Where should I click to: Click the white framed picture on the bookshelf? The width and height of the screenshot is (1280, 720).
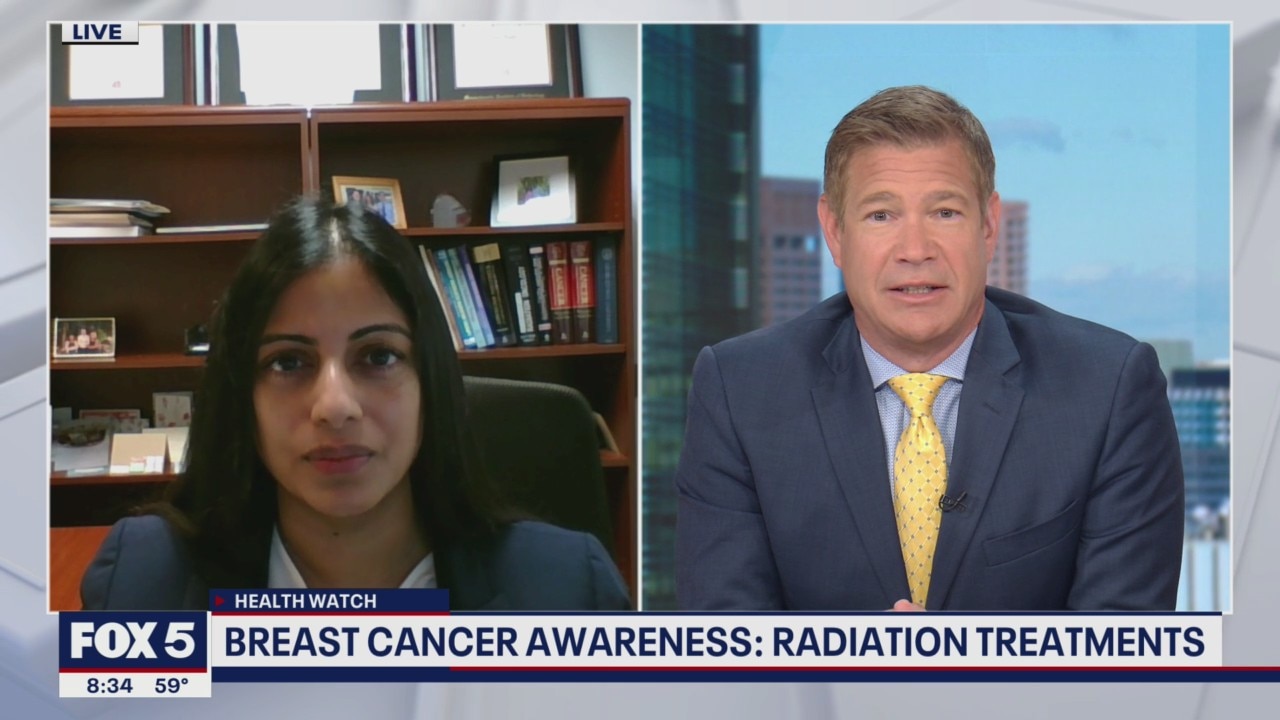533,191
